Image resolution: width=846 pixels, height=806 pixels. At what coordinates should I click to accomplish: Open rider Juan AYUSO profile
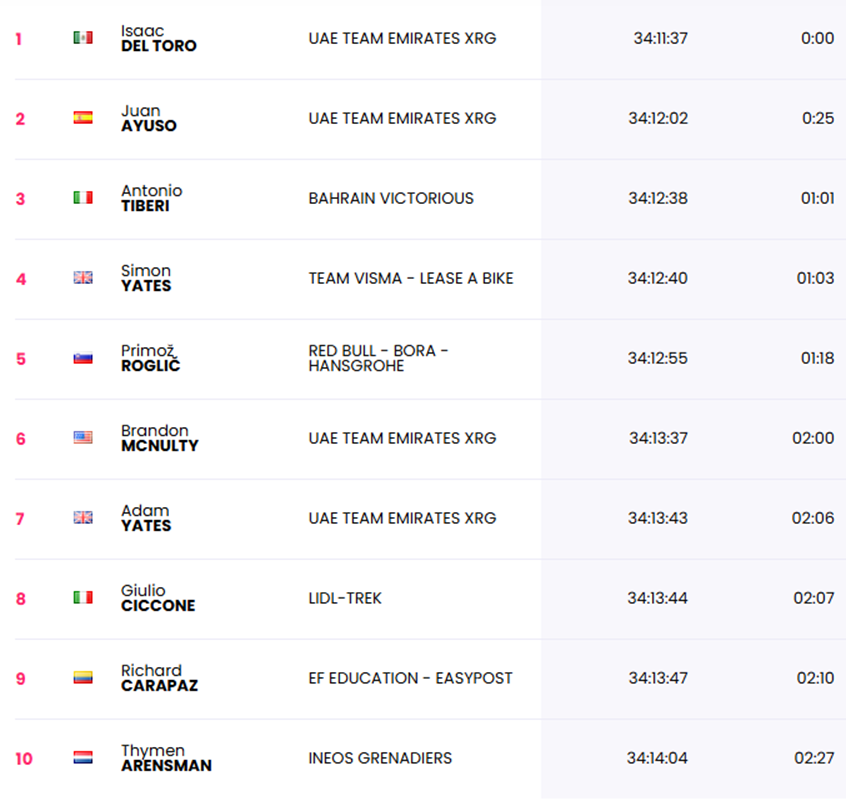[x=149, y=118]
